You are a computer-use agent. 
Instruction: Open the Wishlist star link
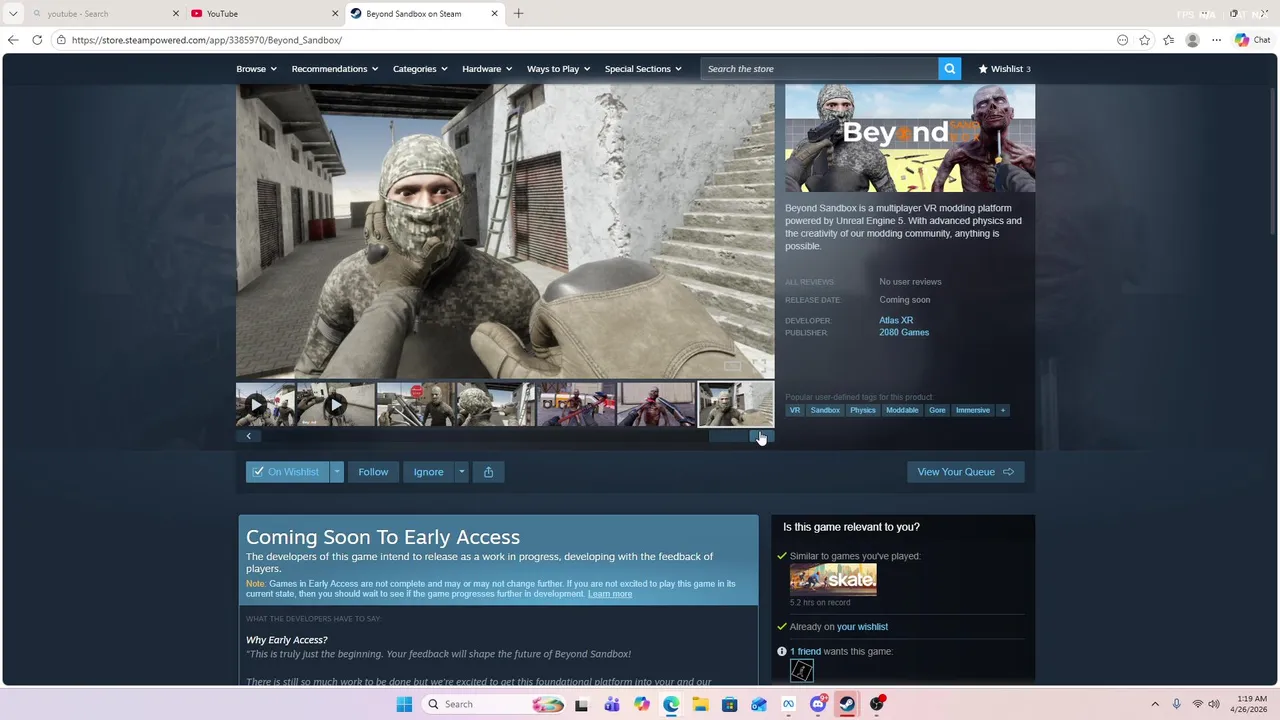tap(1004, 69)
